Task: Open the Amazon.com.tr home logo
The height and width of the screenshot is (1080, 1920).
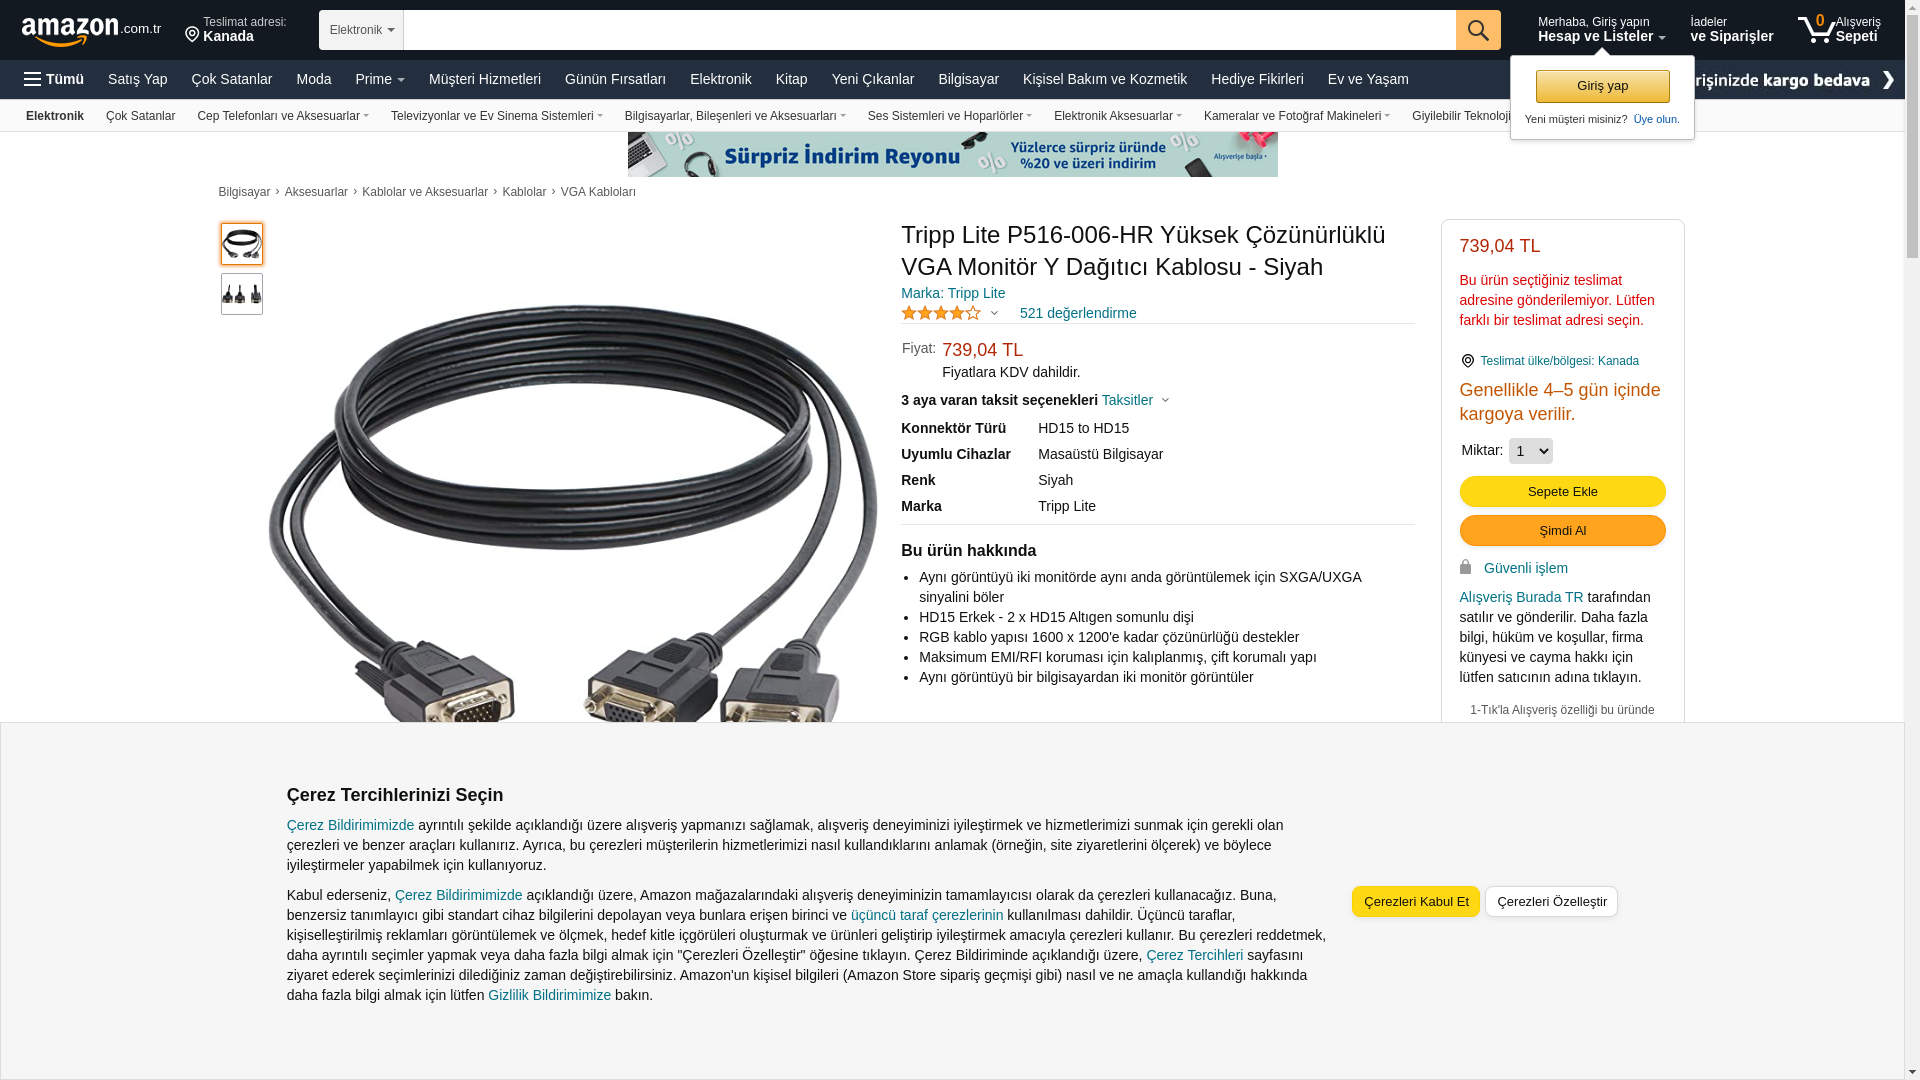Action: coord(91,31)
